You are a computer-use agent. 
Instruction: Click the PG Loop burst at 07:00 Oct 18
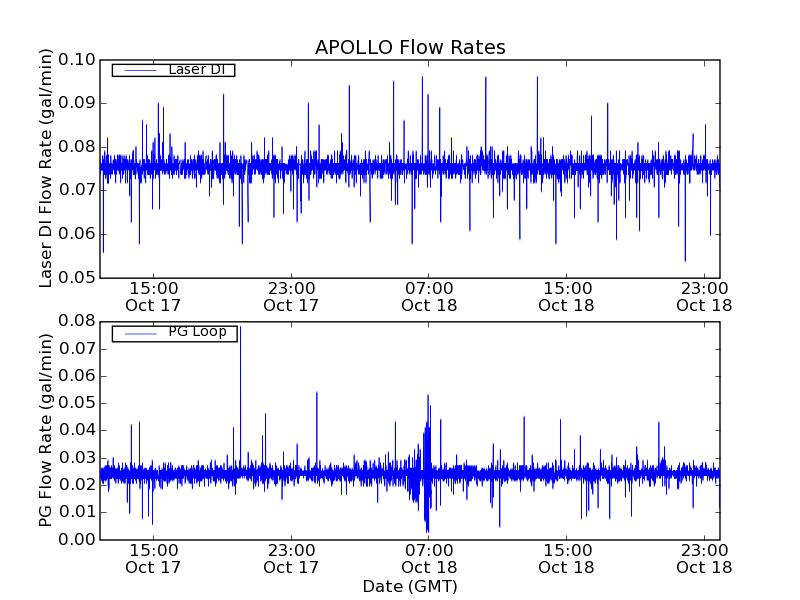[x=427, y=463]
